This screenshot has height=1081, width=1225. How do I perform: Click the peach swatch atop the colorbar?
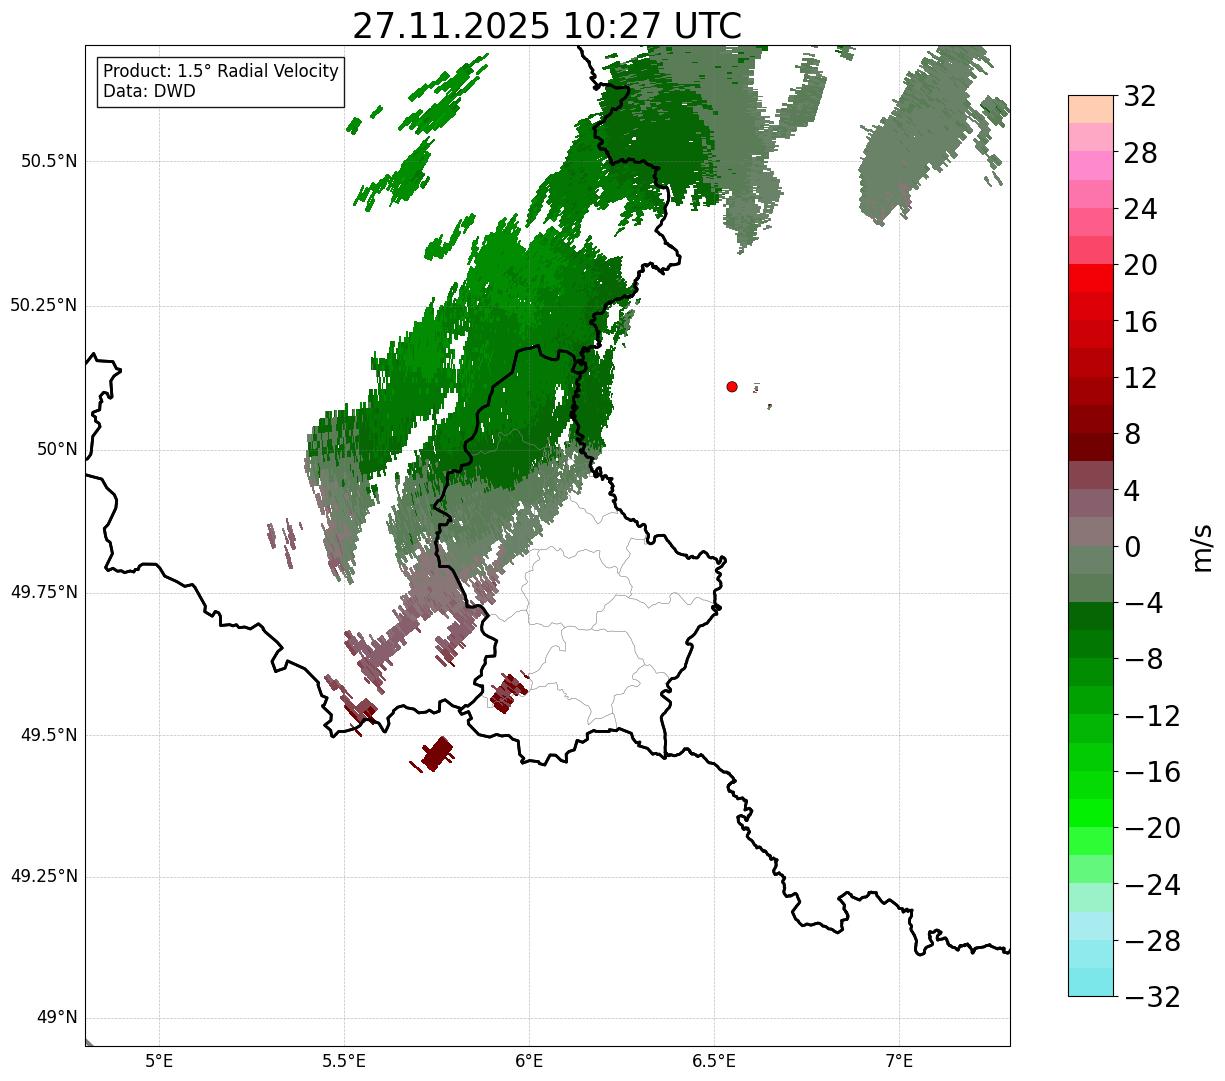(x=1091, y=109)
